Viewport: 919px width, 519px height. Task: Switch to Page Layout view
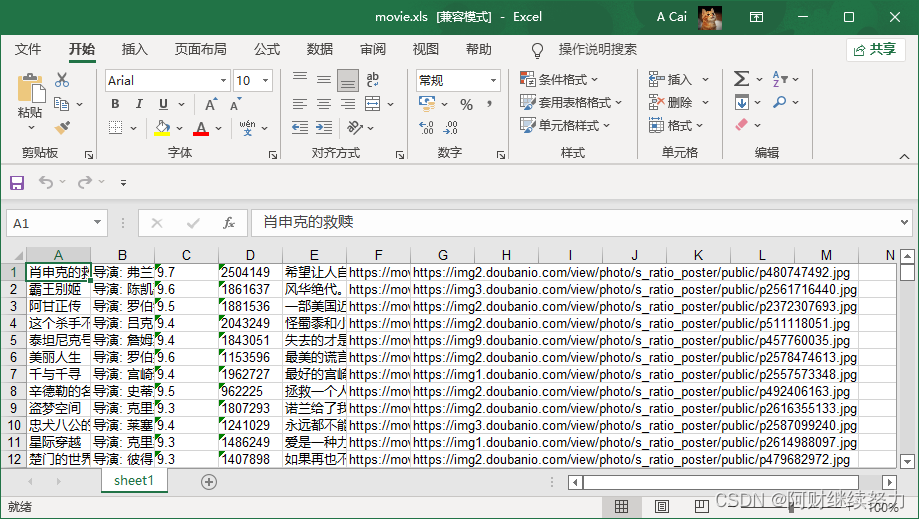[662, 506]
